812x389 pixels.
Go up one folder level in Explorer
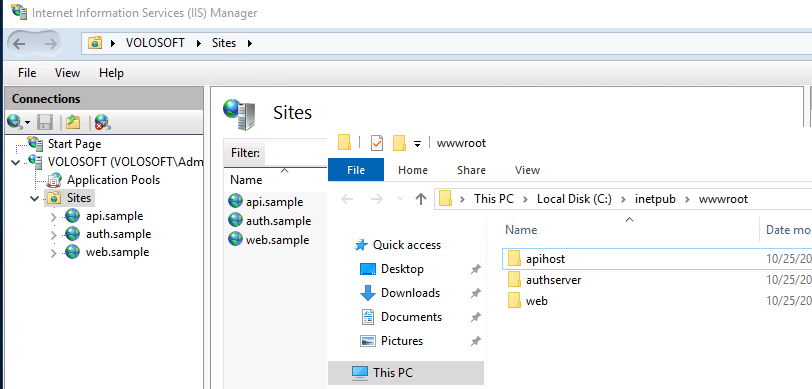(421, 199)
